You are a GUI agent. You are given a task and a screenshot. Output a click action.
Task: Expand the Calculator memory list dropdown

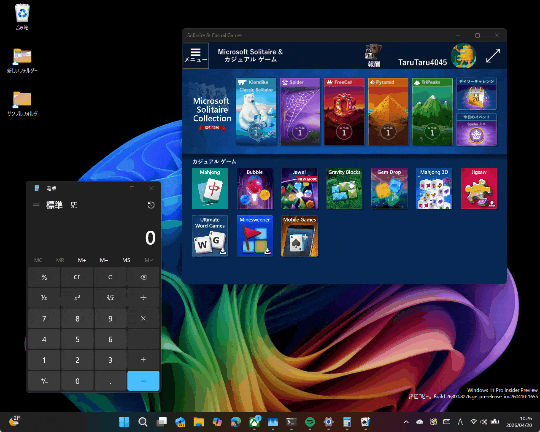tap(149, 260)
